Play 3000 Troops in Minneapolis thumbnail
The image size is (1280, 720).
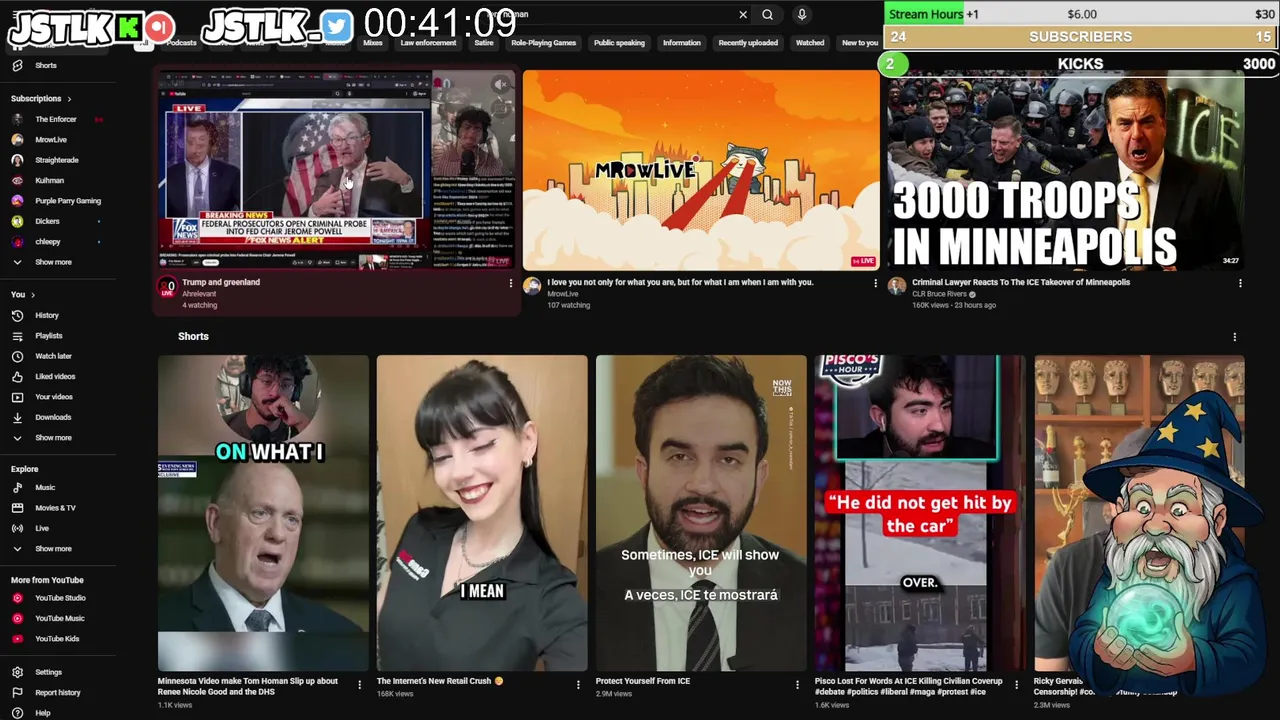(1066, 170)
